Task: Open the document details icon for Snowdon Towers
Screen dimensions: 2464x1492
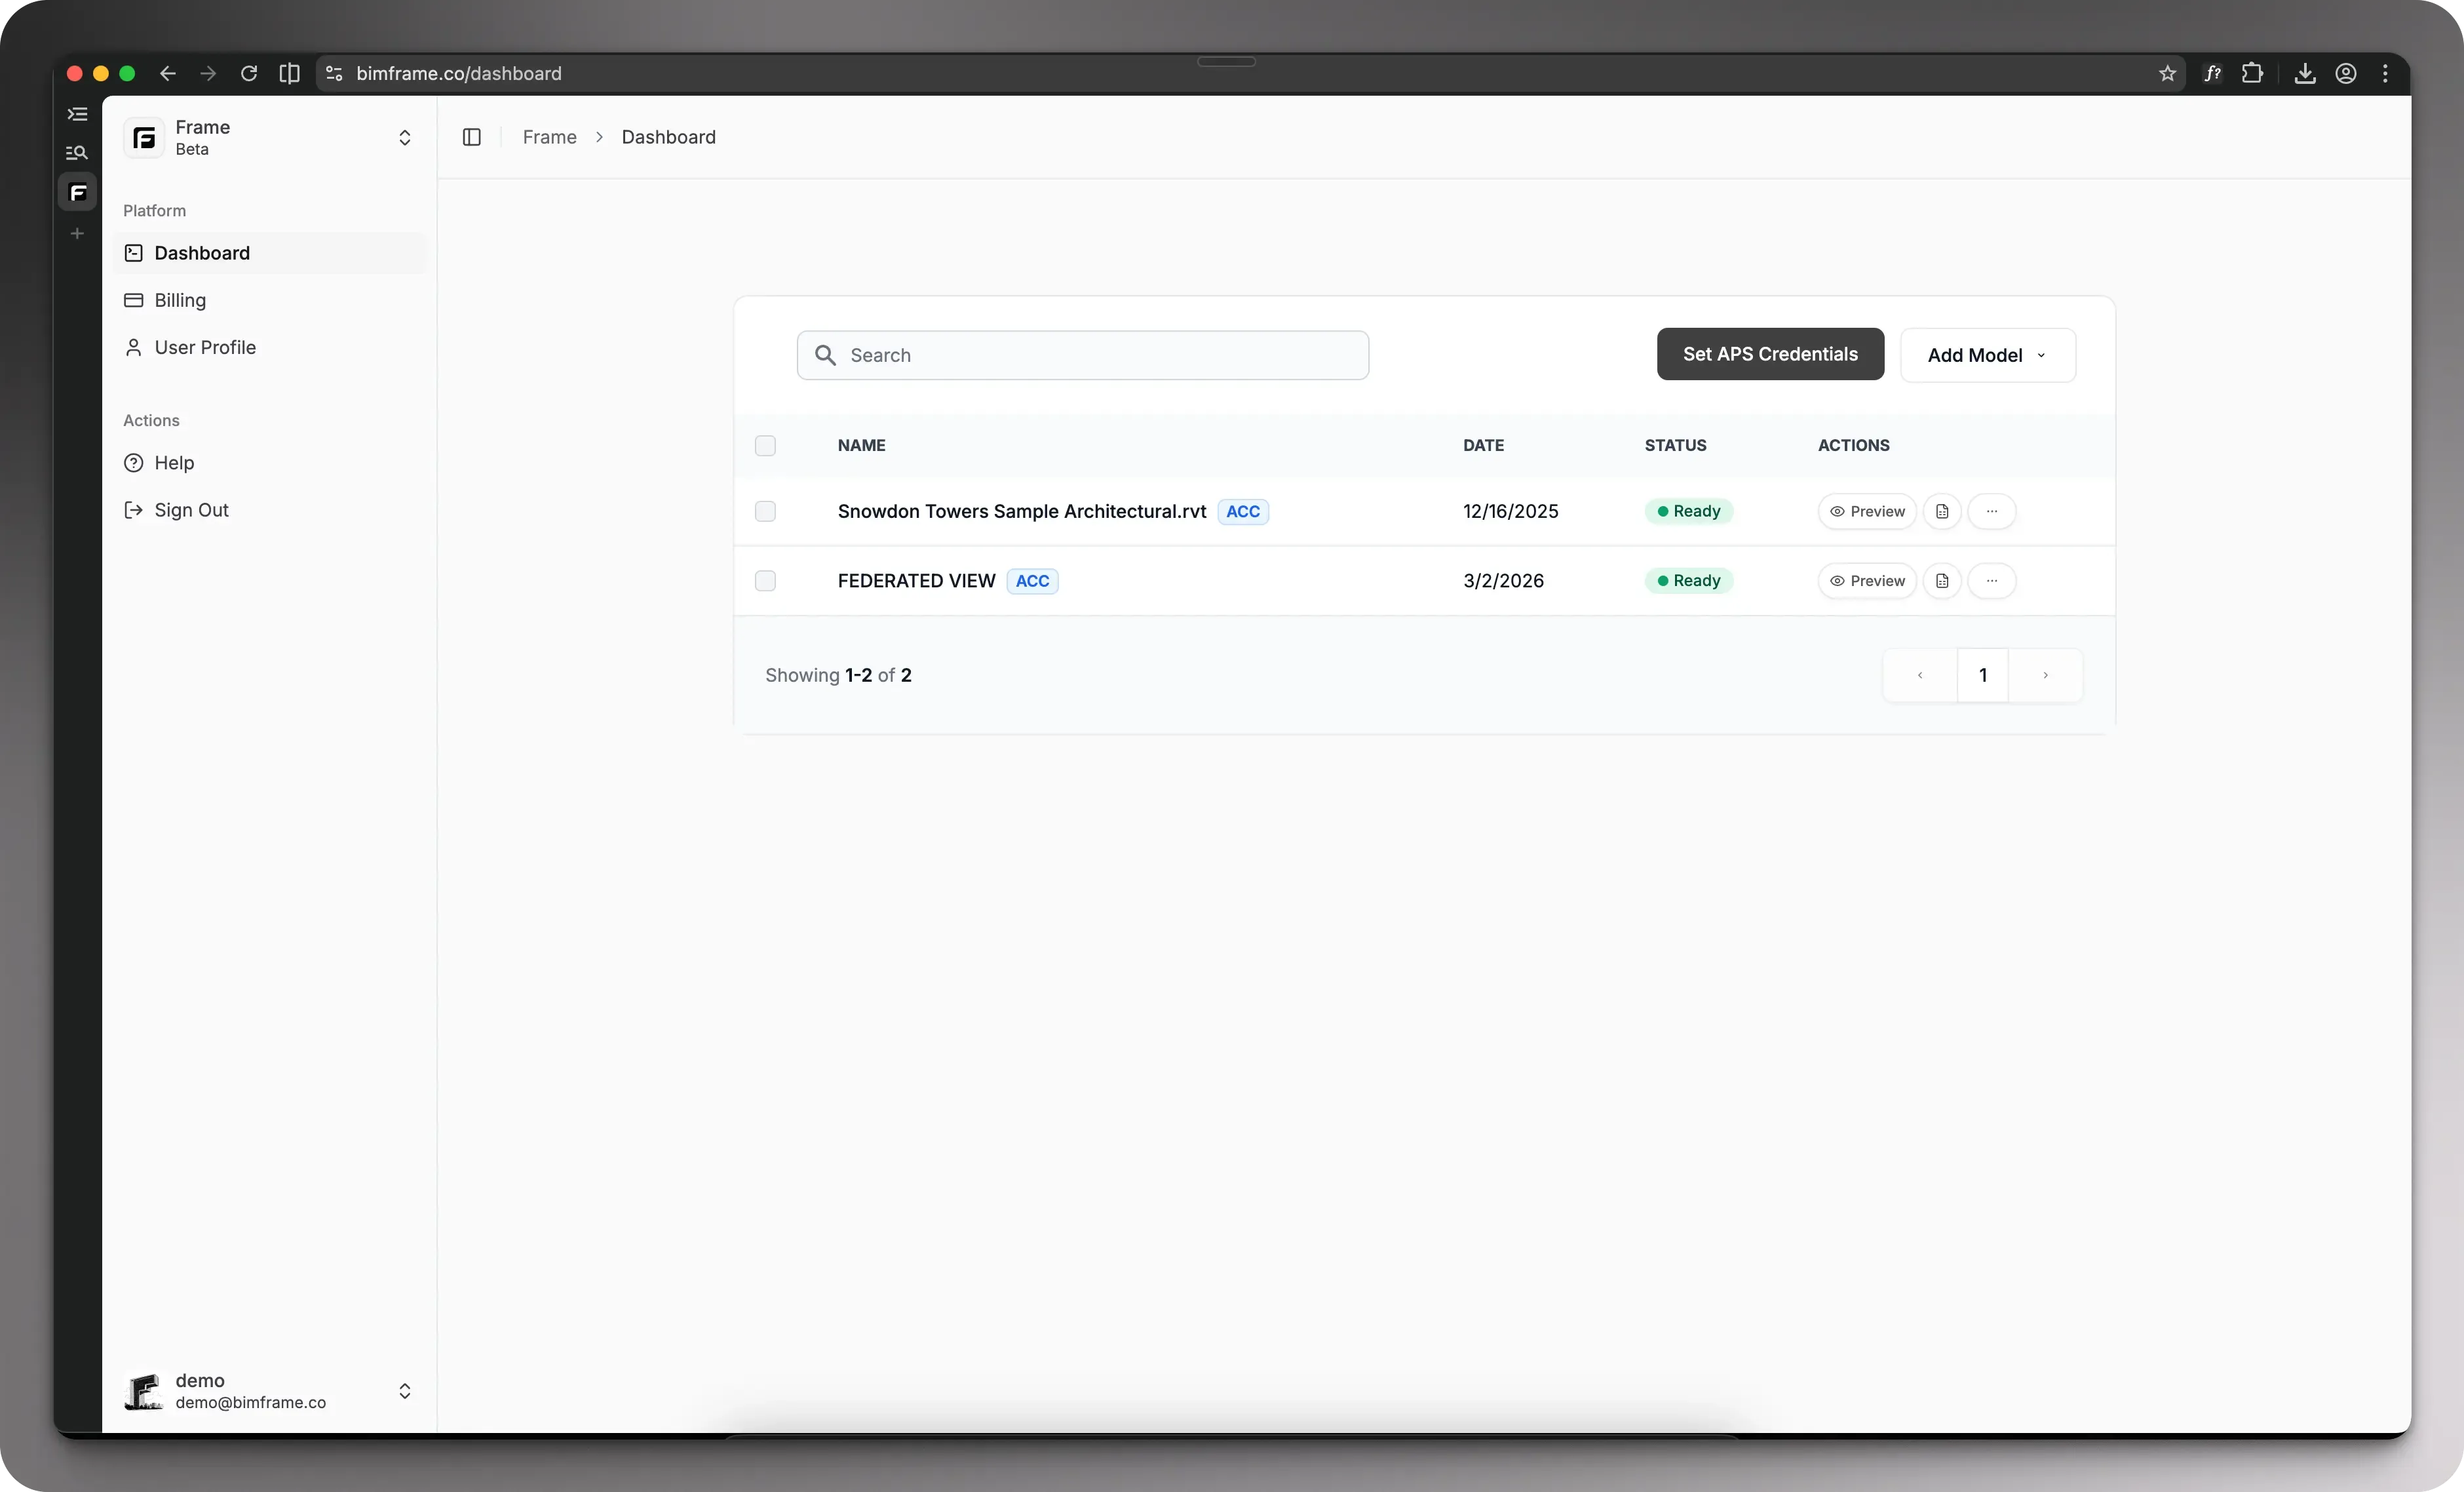Action: [1942, 511]
